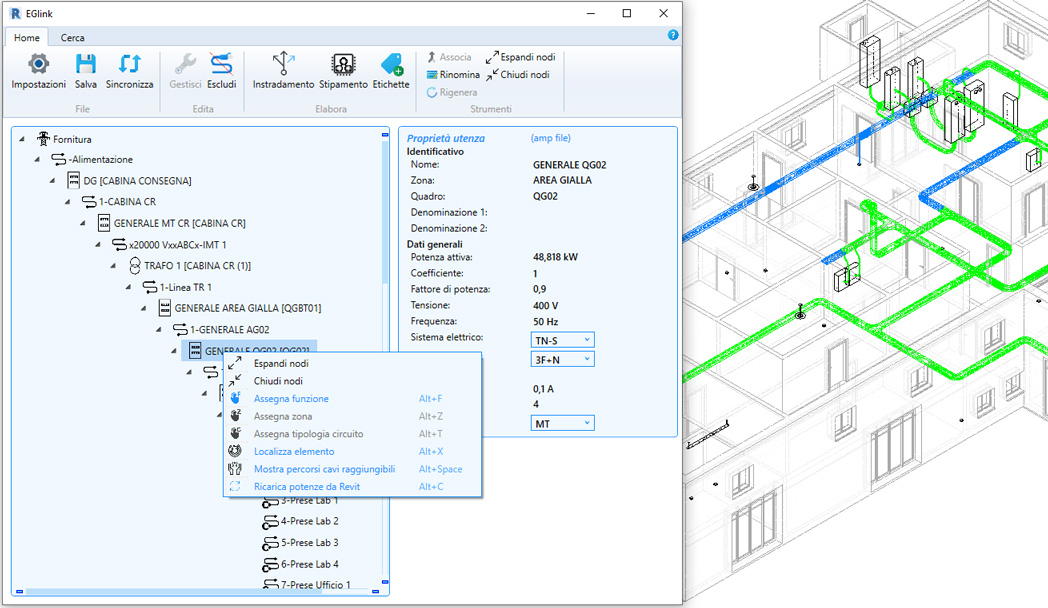Click Rinomina in Strumenti group
The height and width of the screenshot is (608, 1048).
(x=453, y=75)
